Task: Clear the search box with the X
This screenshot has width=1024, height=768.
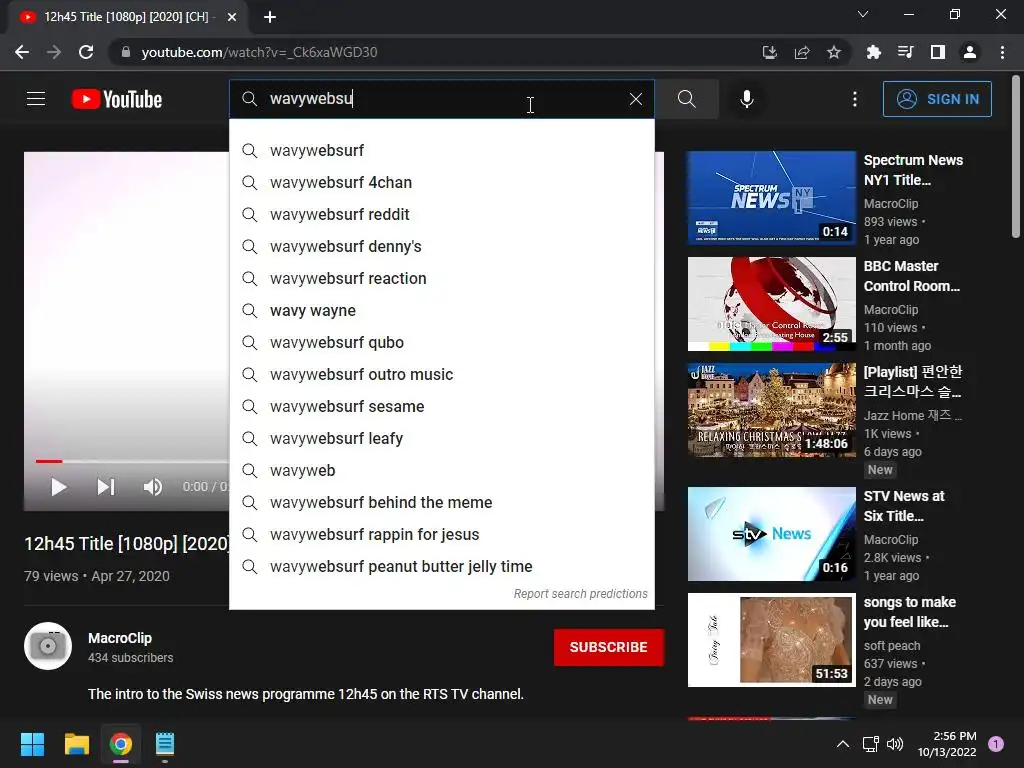Action: 635,99
